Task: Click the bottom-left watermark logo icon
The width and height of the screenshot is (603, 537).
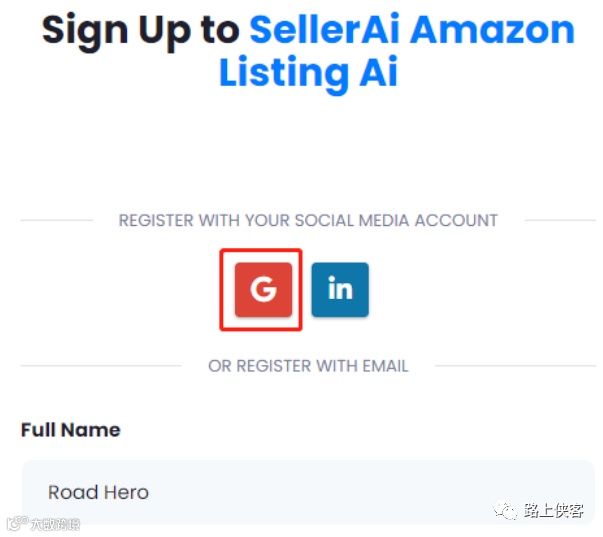Action: [16, 523]
